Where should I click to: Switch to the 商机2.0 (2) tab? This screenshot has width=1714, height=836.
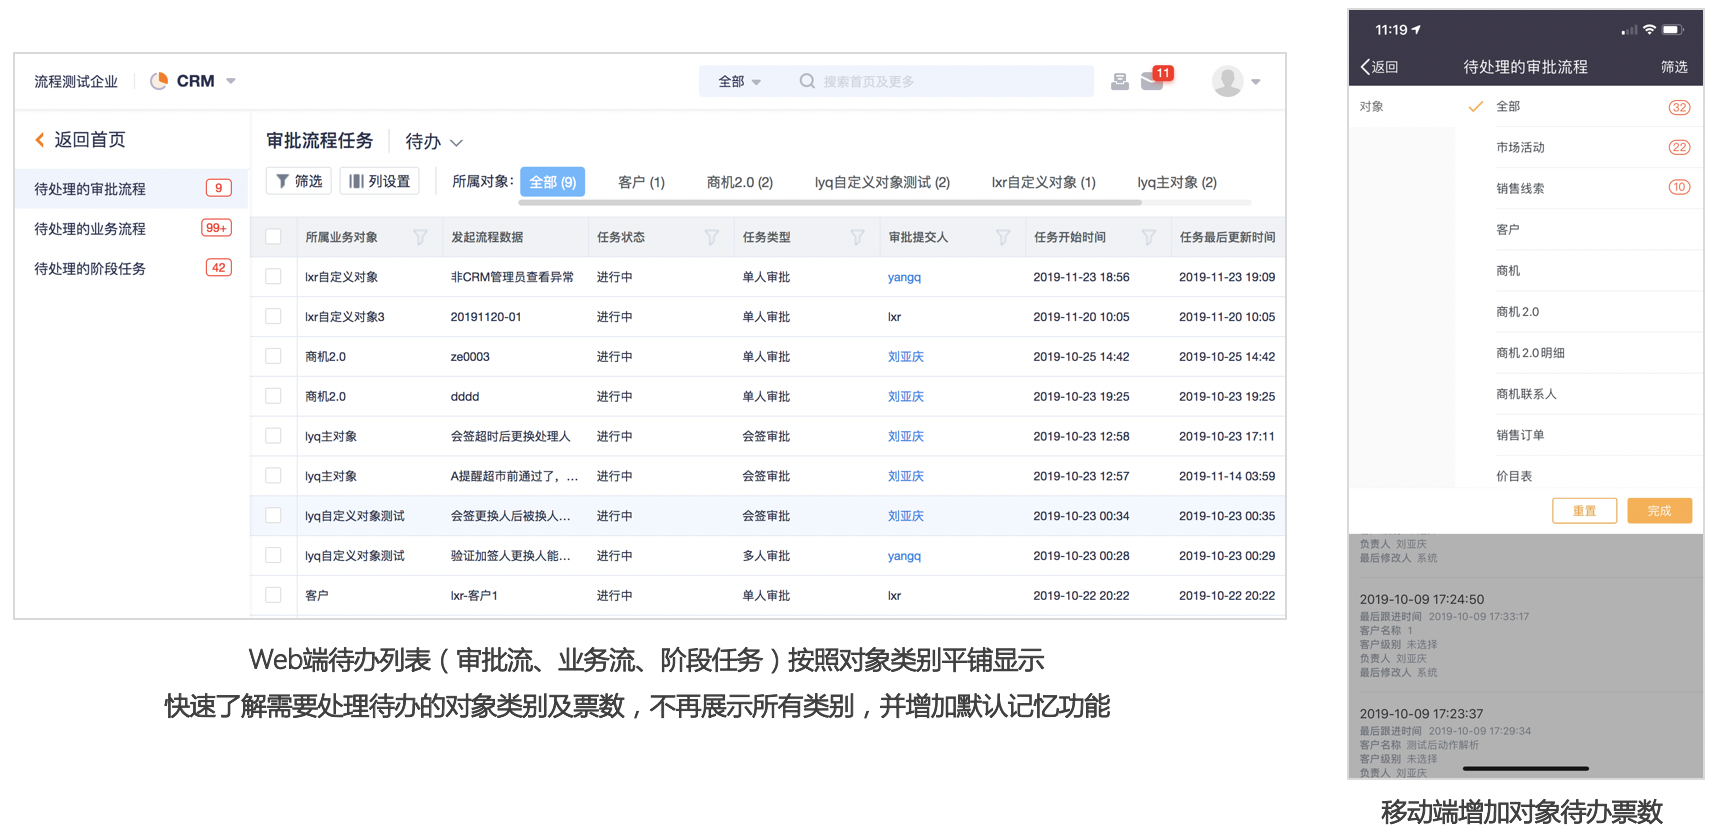[740, 182]
